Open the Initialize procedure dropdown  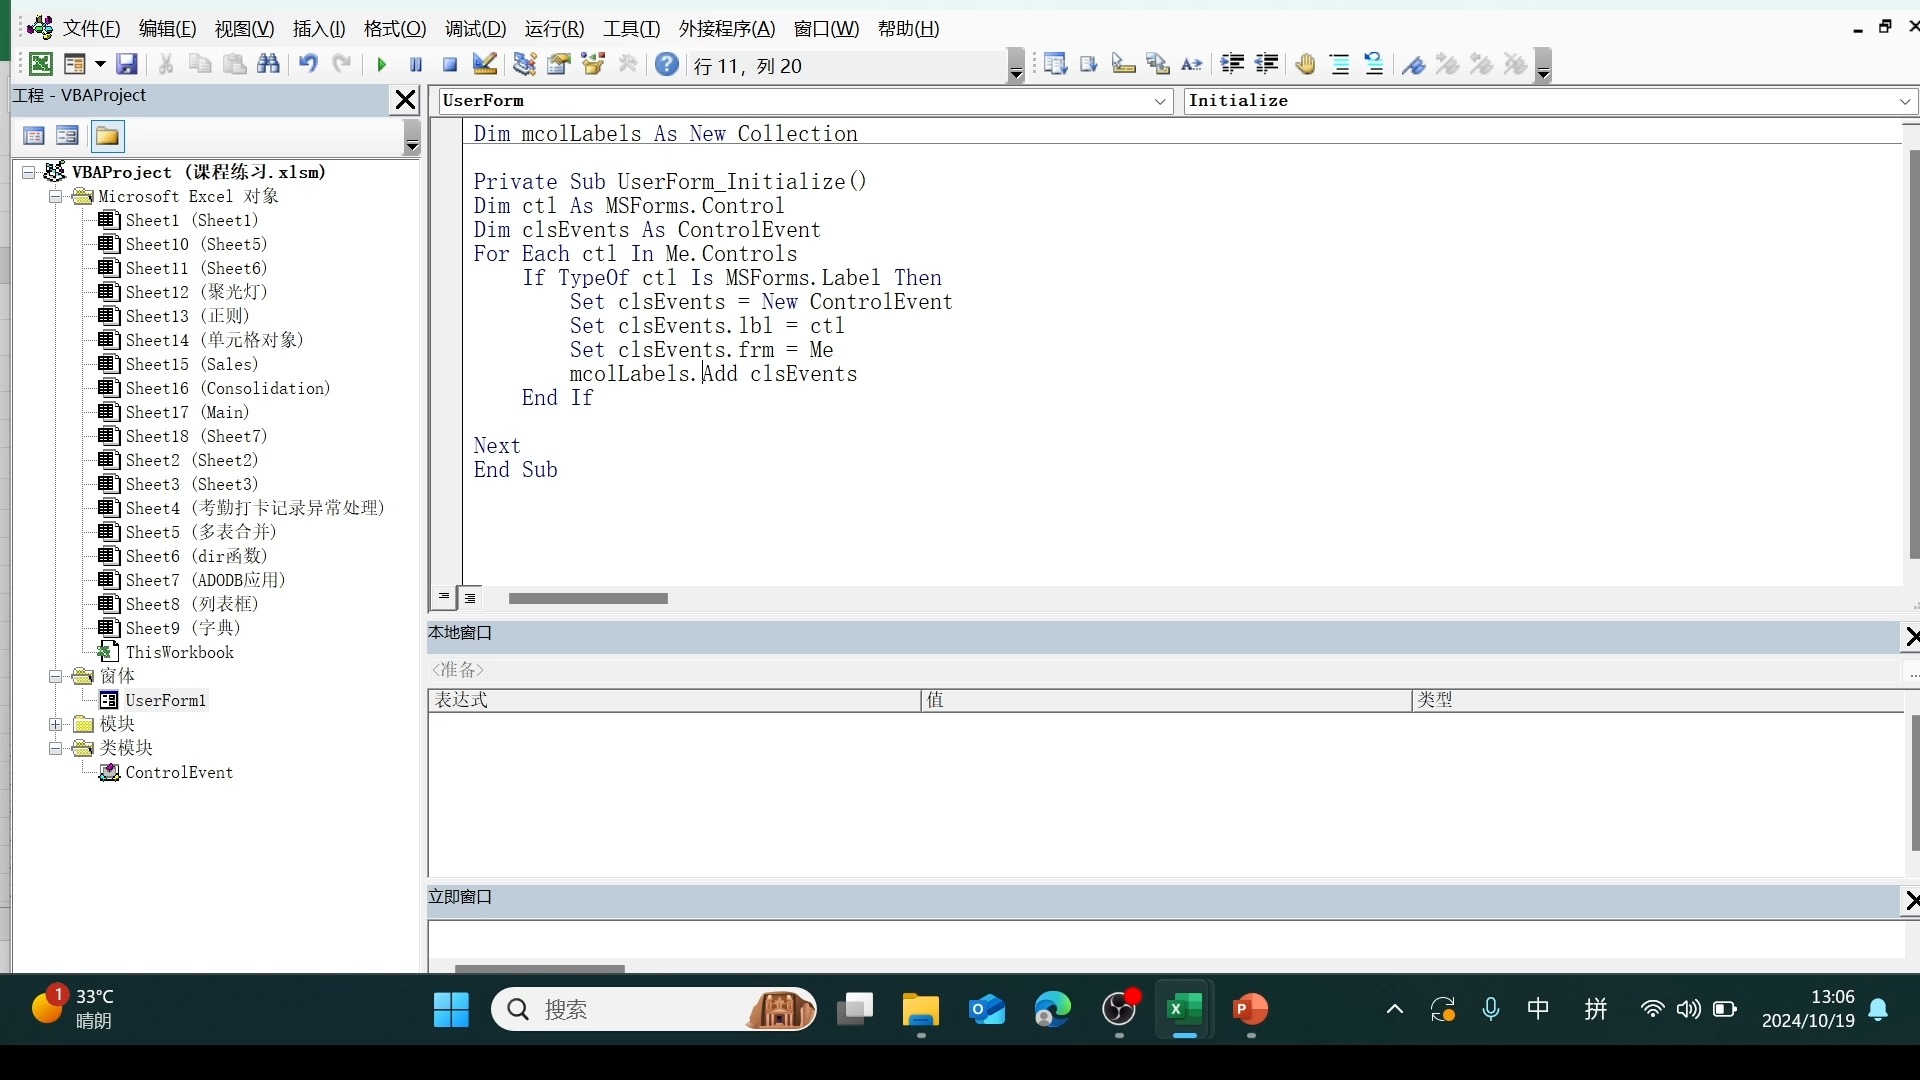1904,101
